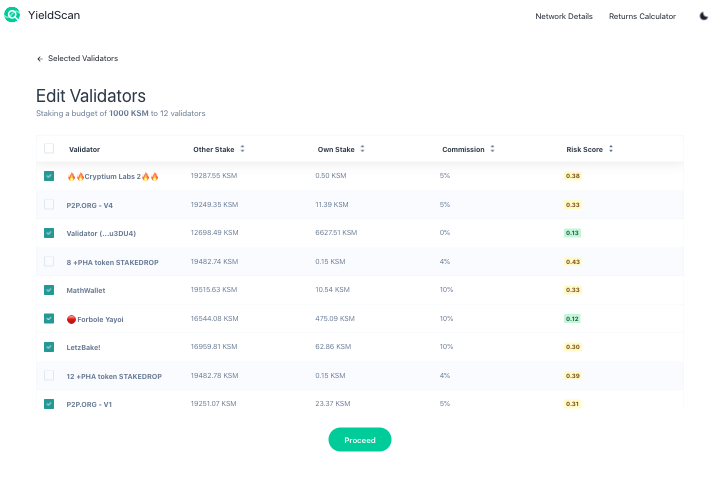720x489 pixels.
Task: Click the 0.12 risk score badge
Action: 572,319
